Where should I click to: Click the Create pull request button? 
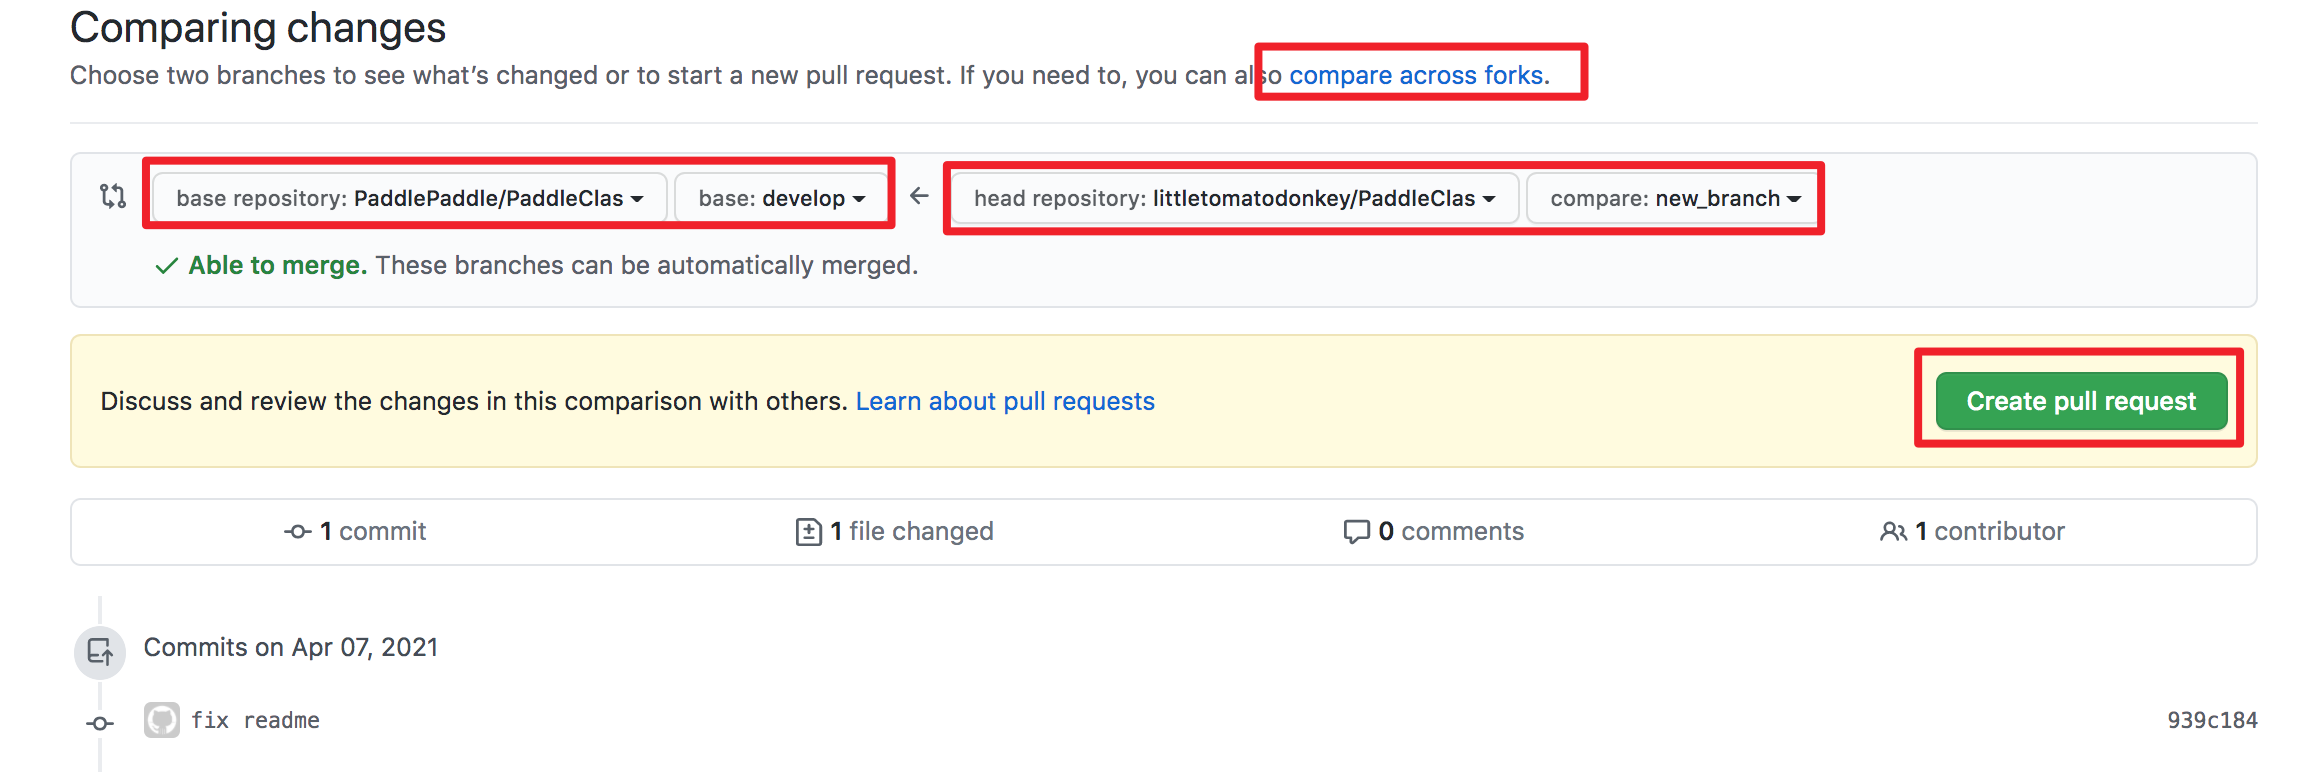[x=2081, y=401]
